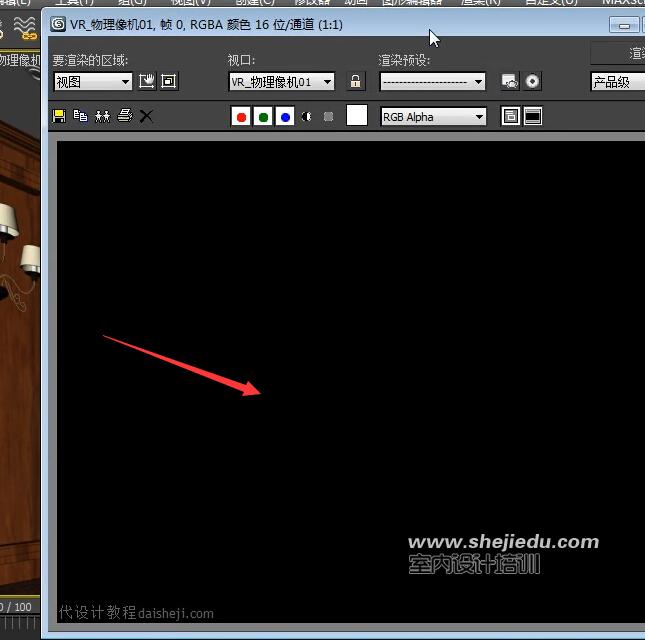Click the Clear (X) icon
Screen dimensions: 645x640
(146, 116)
